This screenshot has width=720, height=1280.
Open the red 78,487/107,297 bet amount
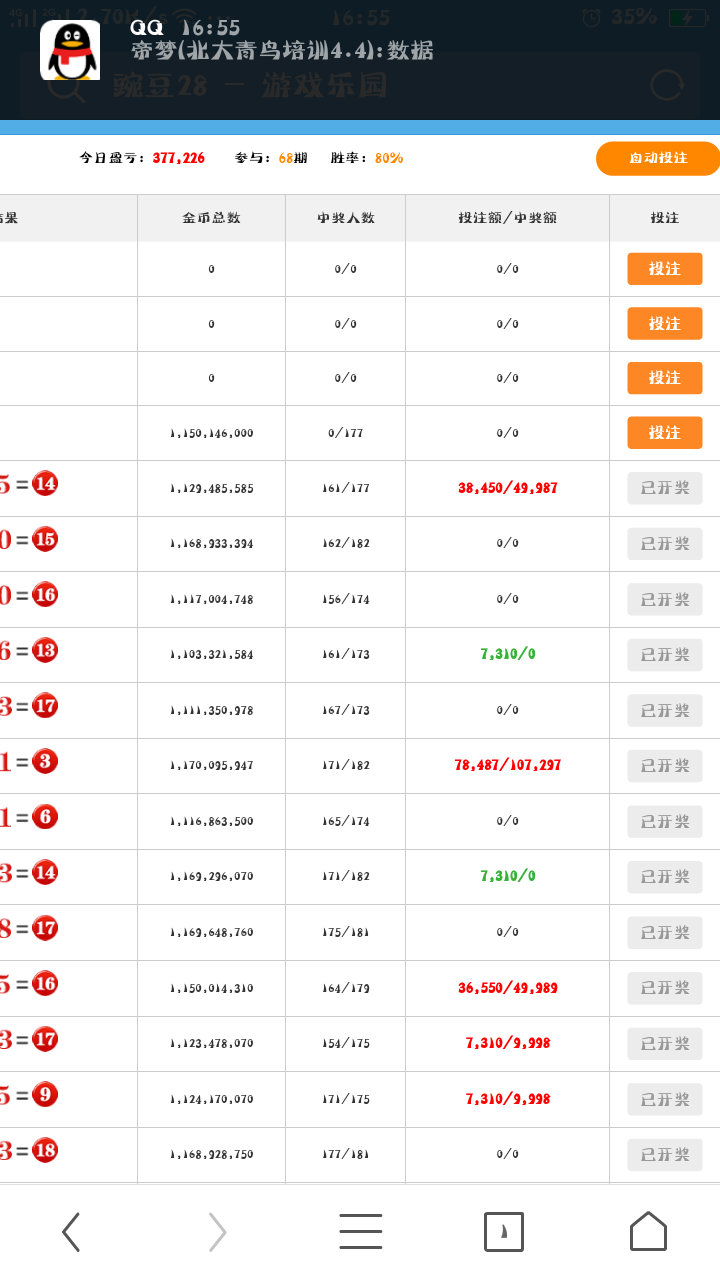click(507, 765)
